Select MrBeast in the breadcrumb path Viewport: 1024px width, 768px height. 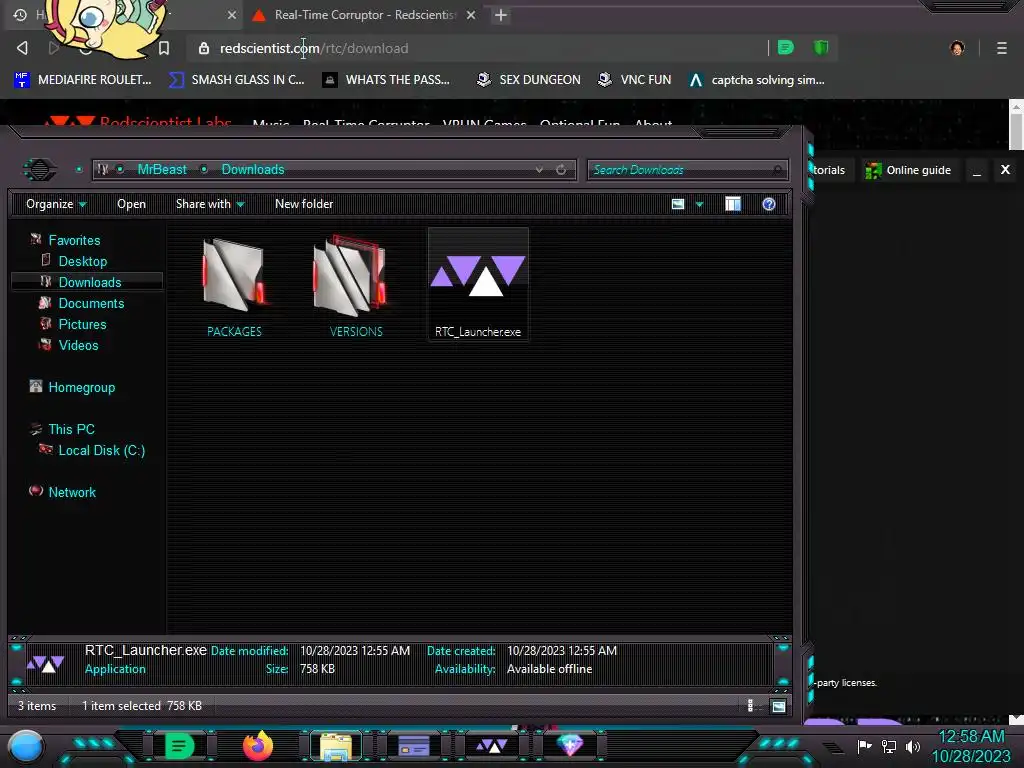click(x=162, y=170)
